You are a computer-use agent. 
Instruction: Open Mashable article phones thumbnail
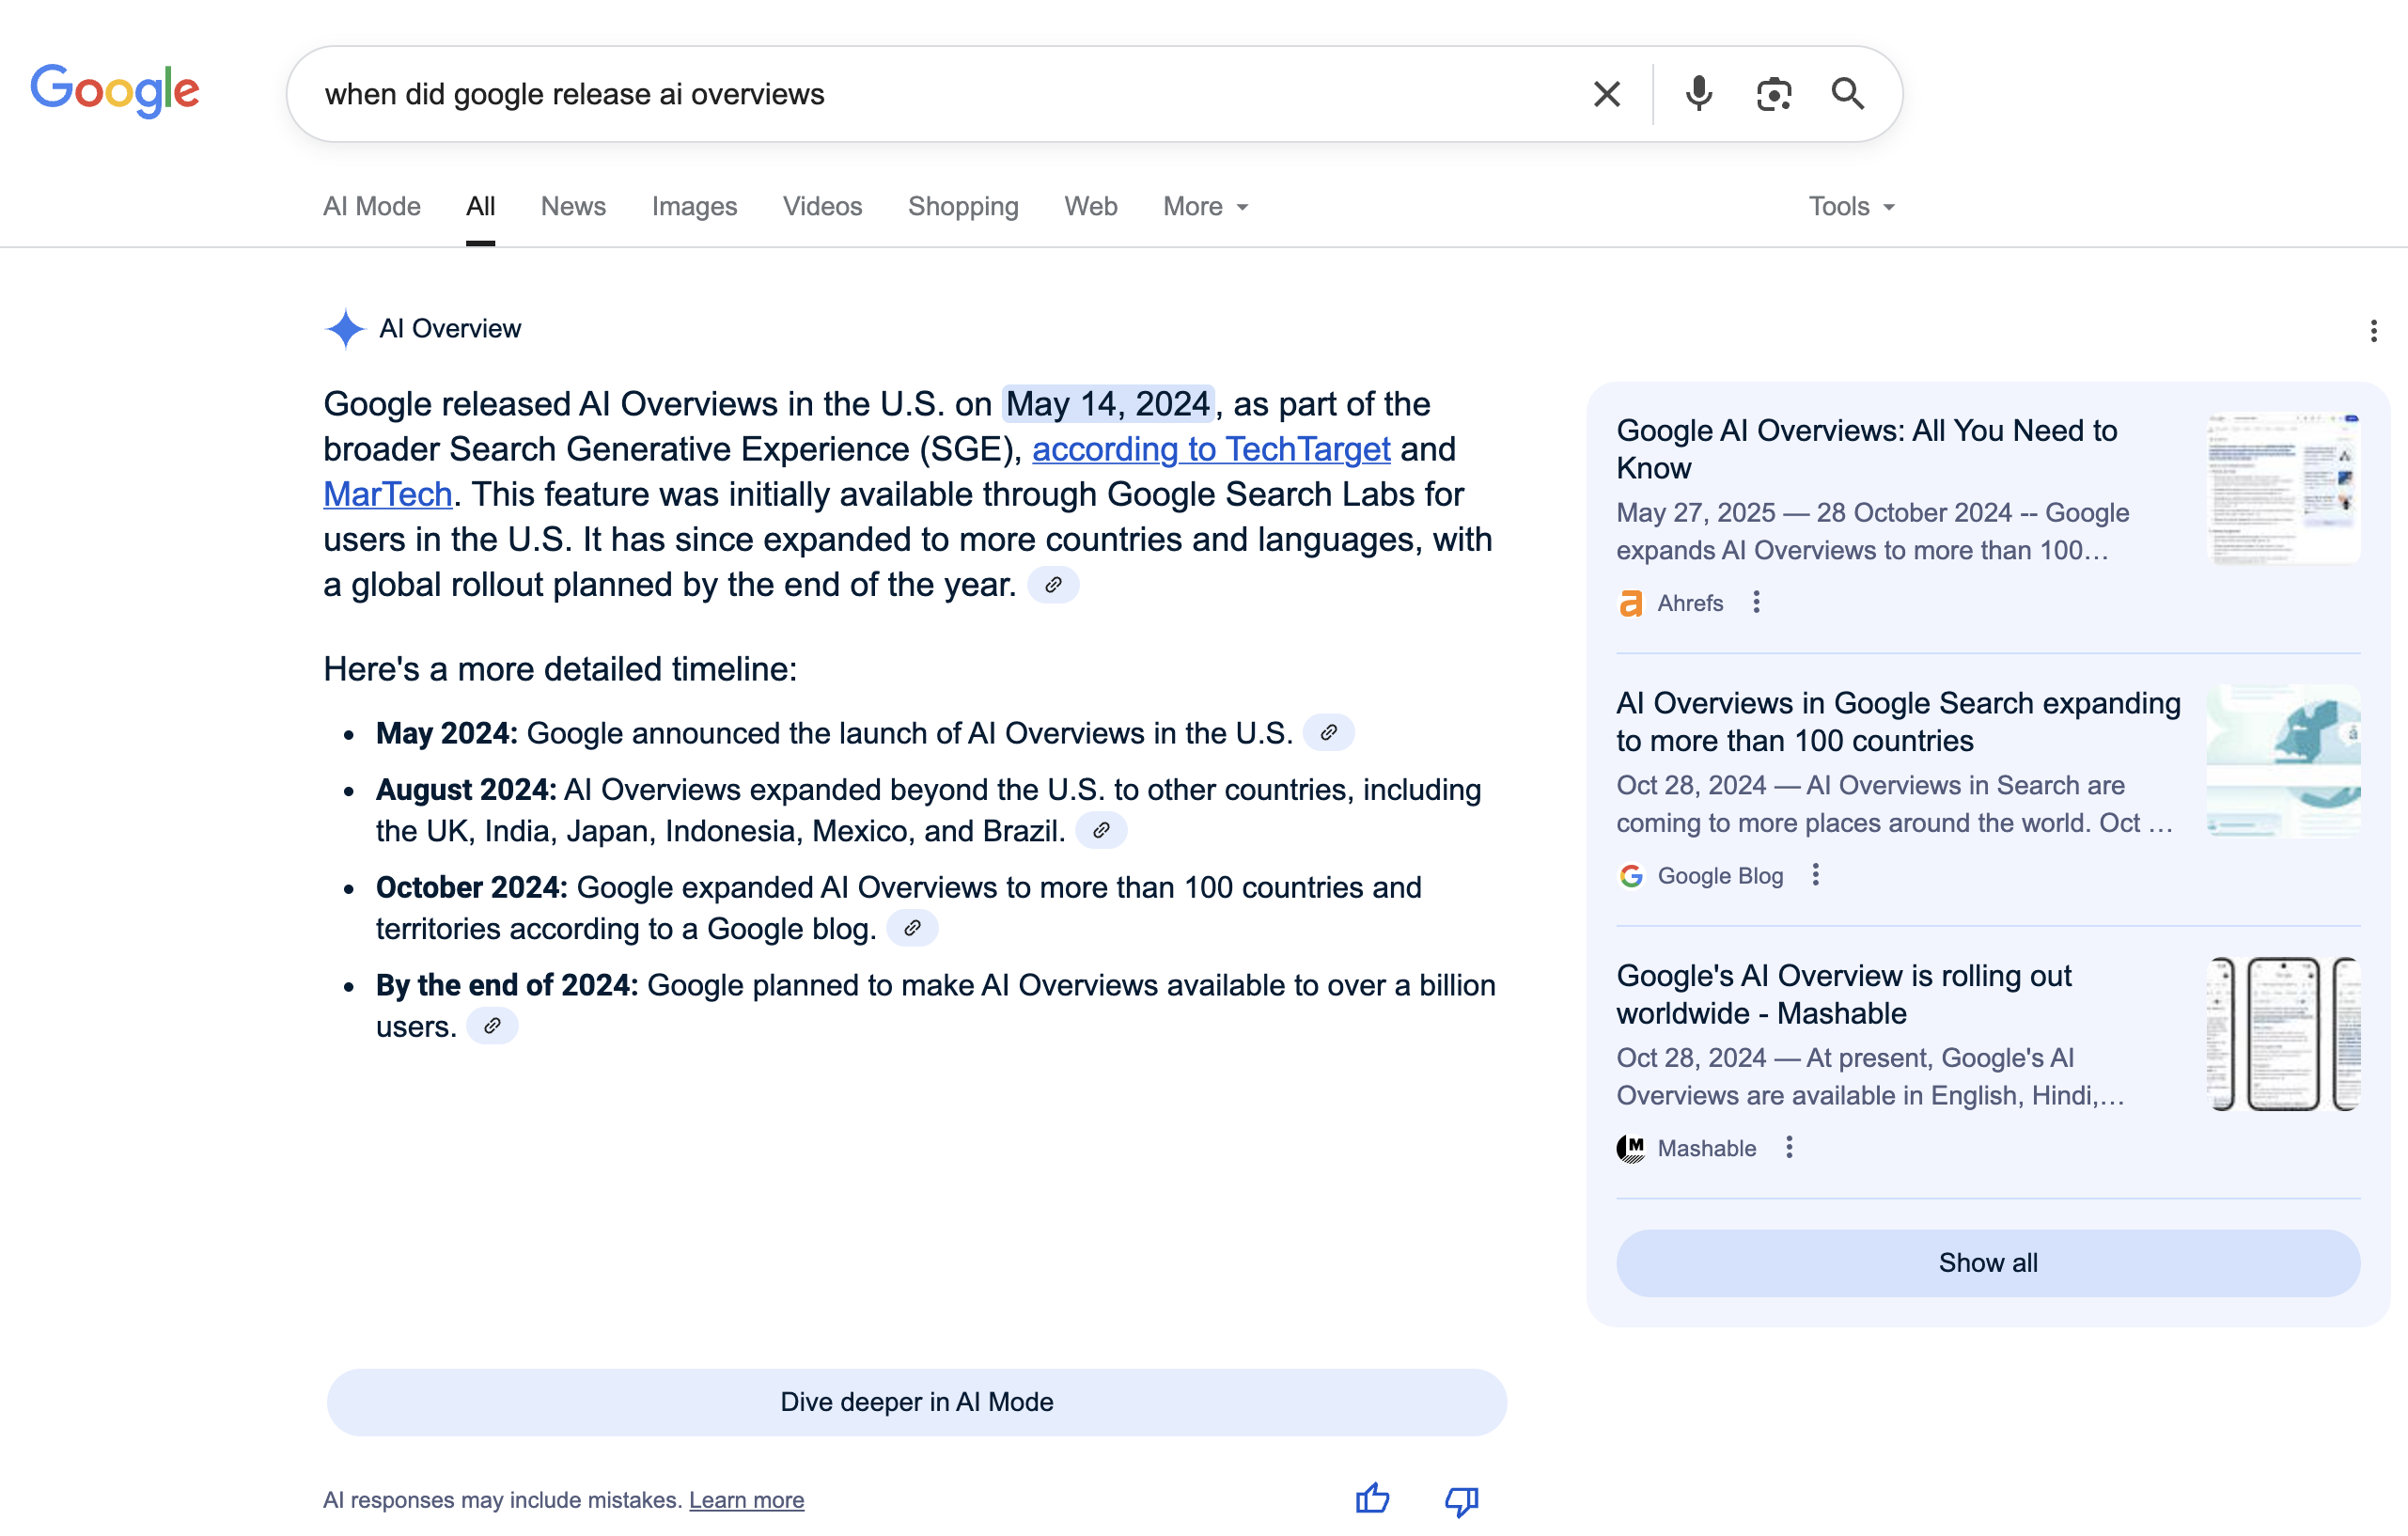(x=2283, y=1034)
